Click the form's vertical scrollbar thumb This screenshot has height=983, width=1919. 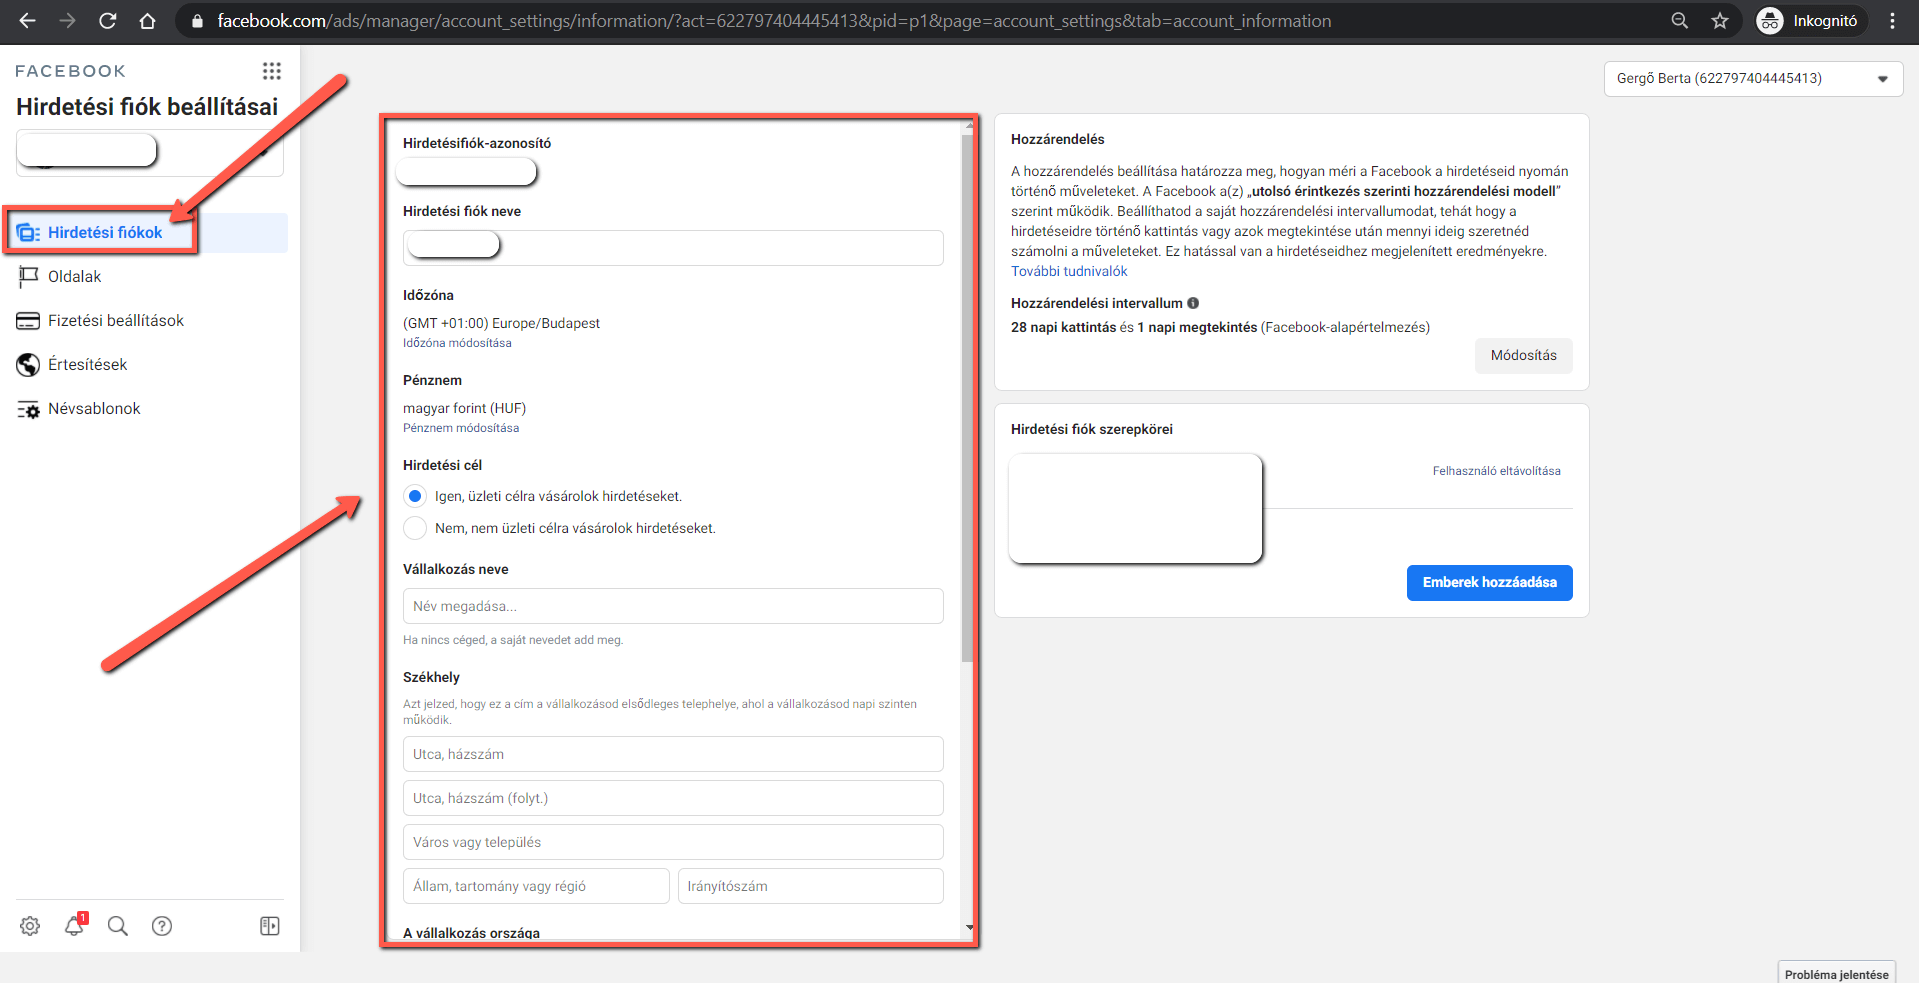coord(967,397)
